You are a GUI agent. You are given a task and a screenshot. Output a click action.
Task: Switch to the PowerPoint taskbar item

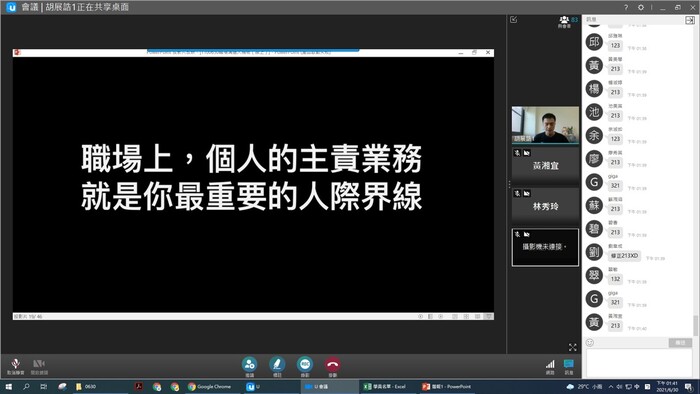point(447,386)
